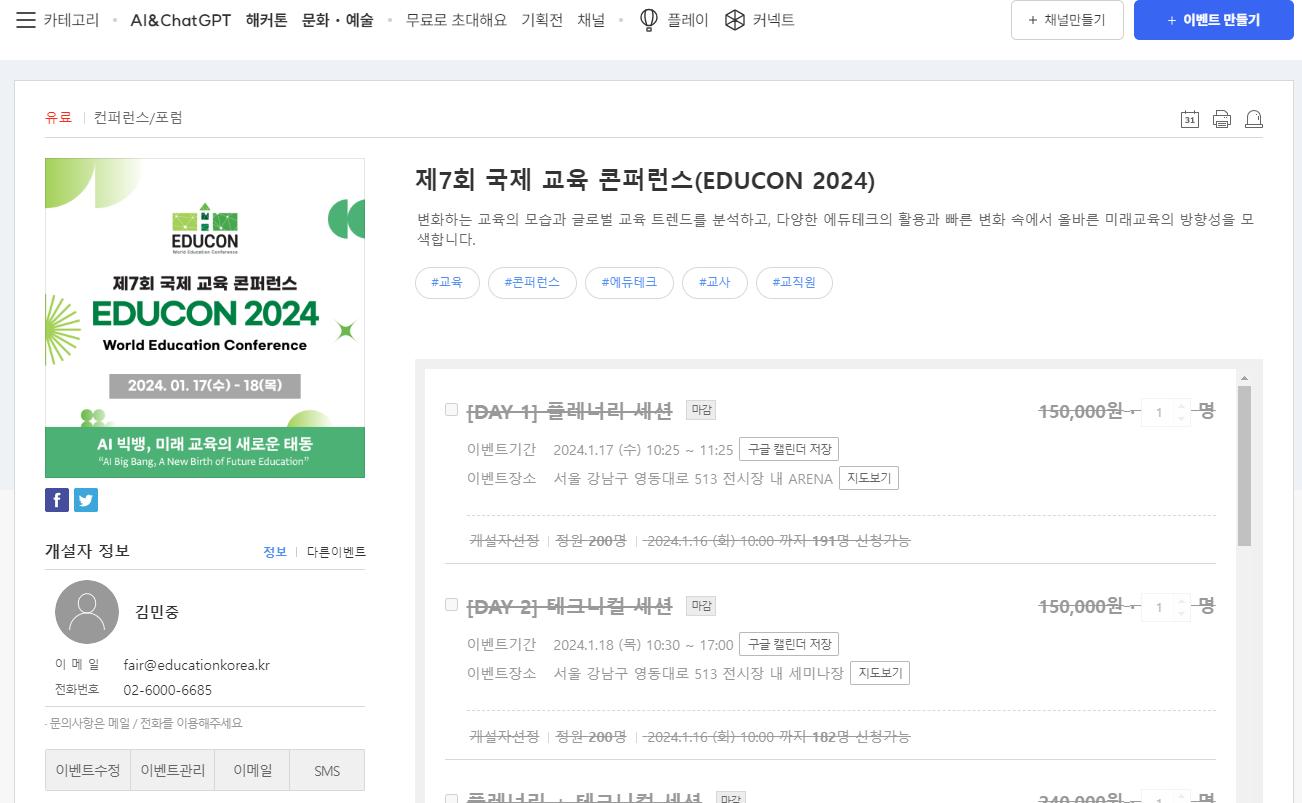Increase the DAY 2 session ticket quantity
The height and width of the screenshot is (803, 1302).
(1182, 602)
